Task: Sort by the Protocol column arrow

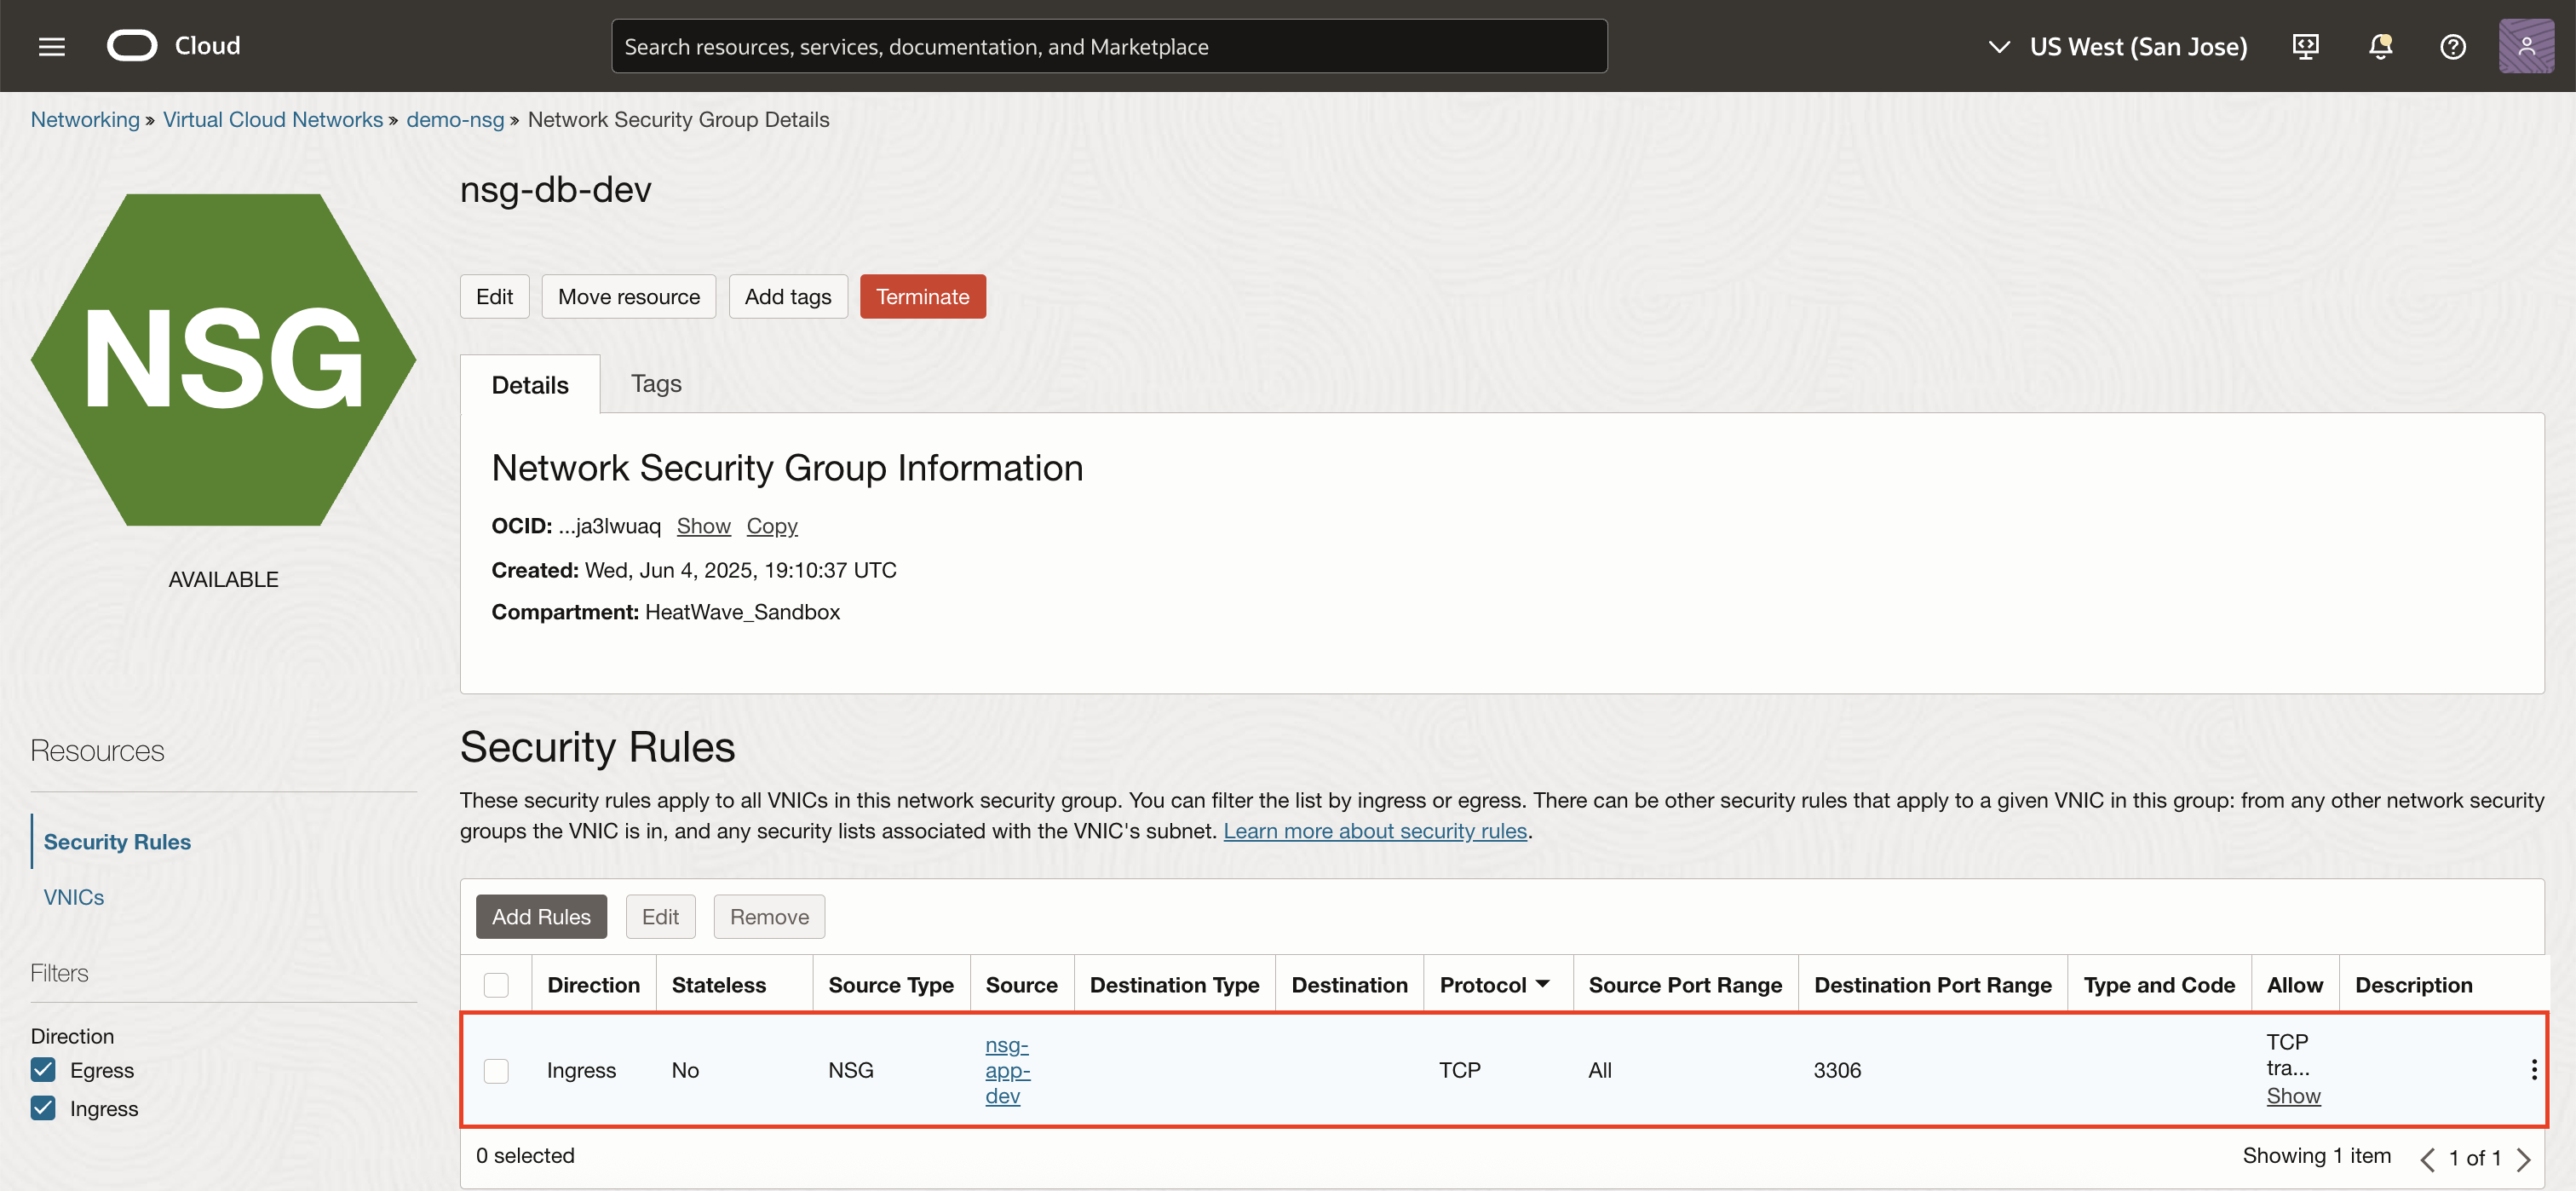Action: [x=1542, y=985]
